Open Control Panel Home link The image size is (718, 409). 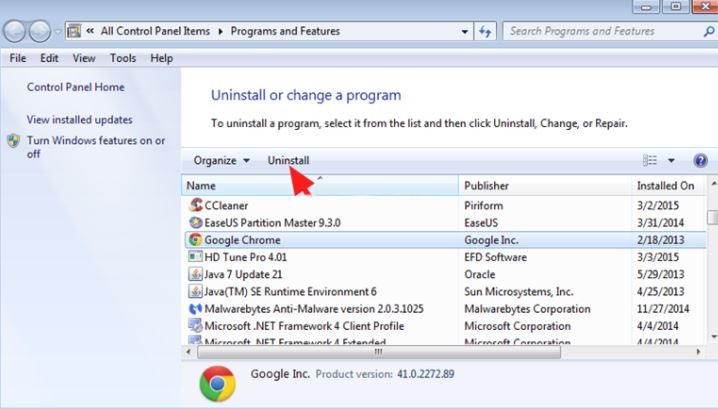click(x=76, y=87)
